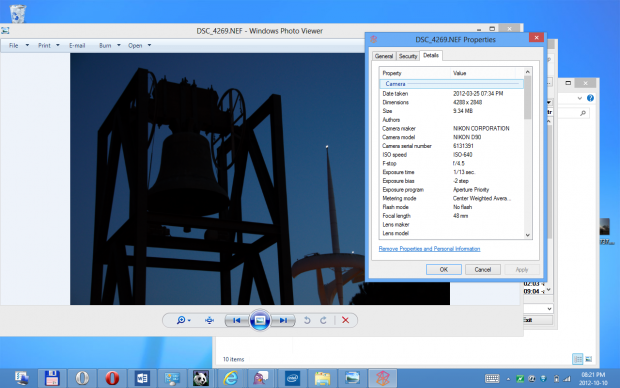
Task: Go to the previous photo
Action: pos(236,320)
